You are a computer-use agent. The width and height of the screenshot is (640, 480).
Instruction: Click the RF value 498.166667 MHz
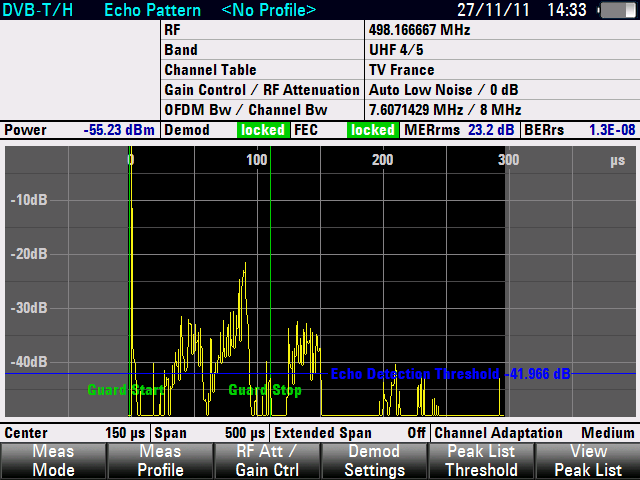point(420,30)
